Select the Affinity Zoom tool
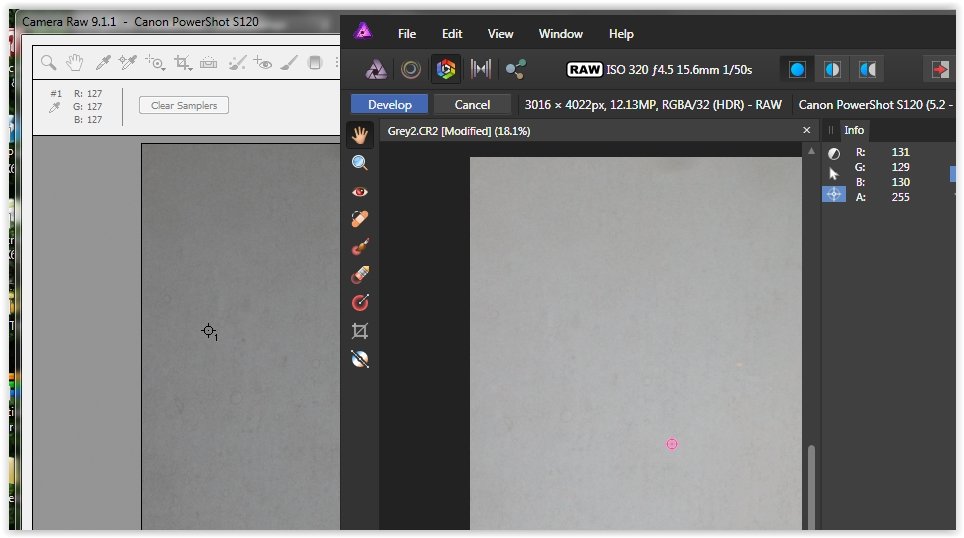964x538 pixels. pyautogui.click(x=360, y=163)
